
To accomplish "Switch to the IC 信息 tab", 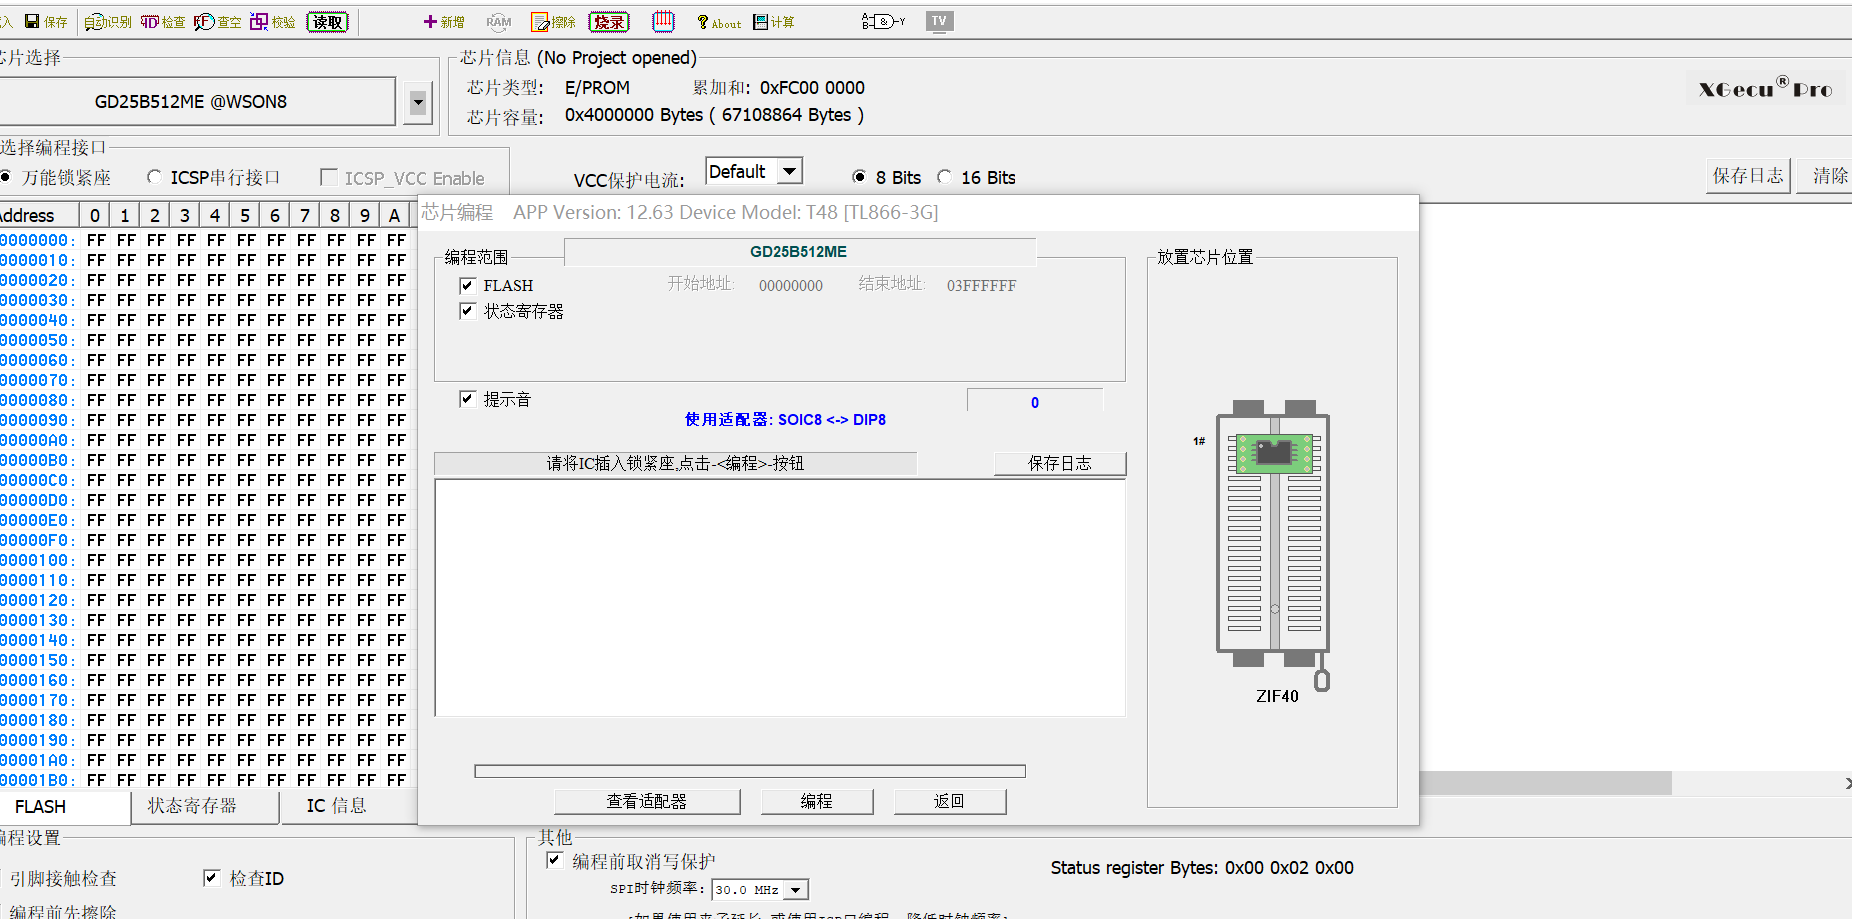I will [x=336, y=806].
